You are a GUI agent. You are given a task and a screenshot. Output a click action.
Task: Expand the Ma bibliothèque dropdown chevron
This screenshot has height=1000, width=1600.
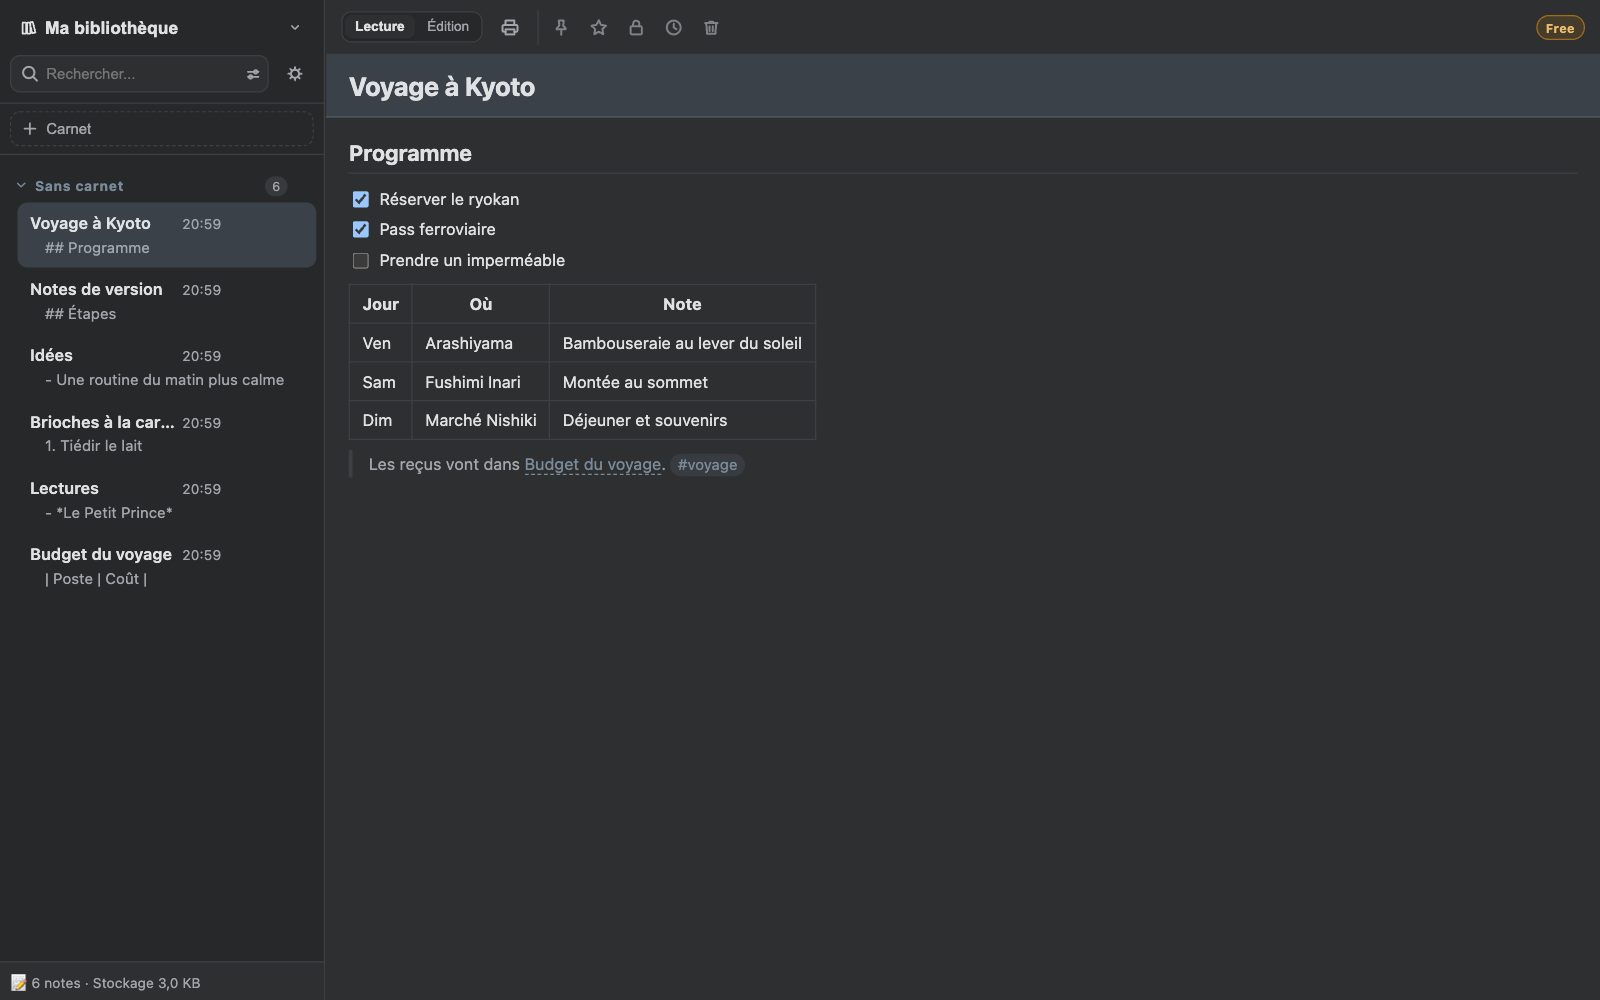295,28
